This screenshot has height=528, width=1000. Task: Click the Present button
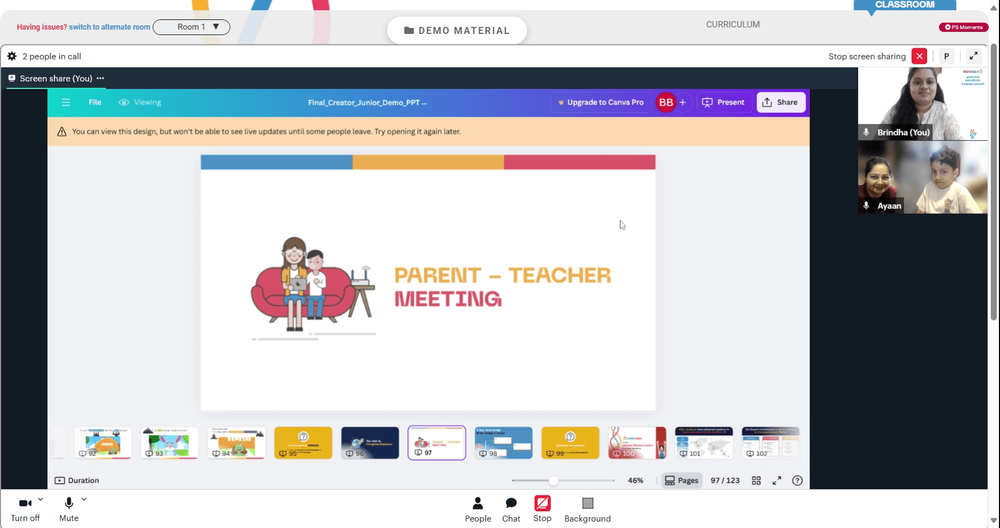(x=723, y=102)
